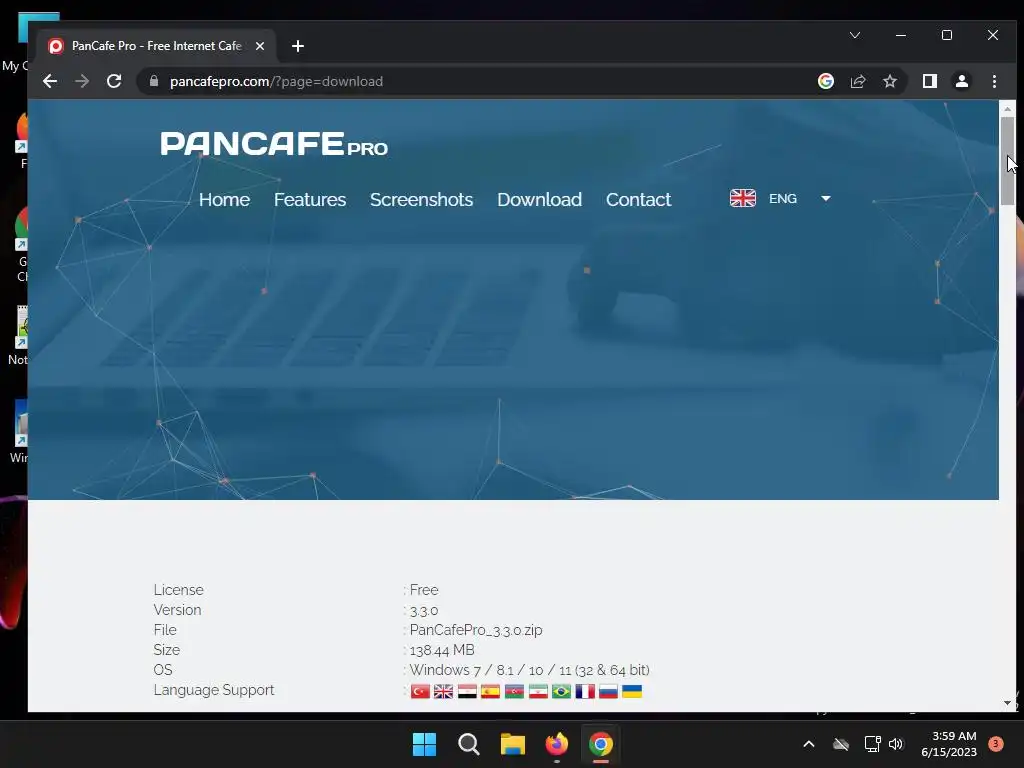Click the Egypt flag icon

[x=467, y=691]
